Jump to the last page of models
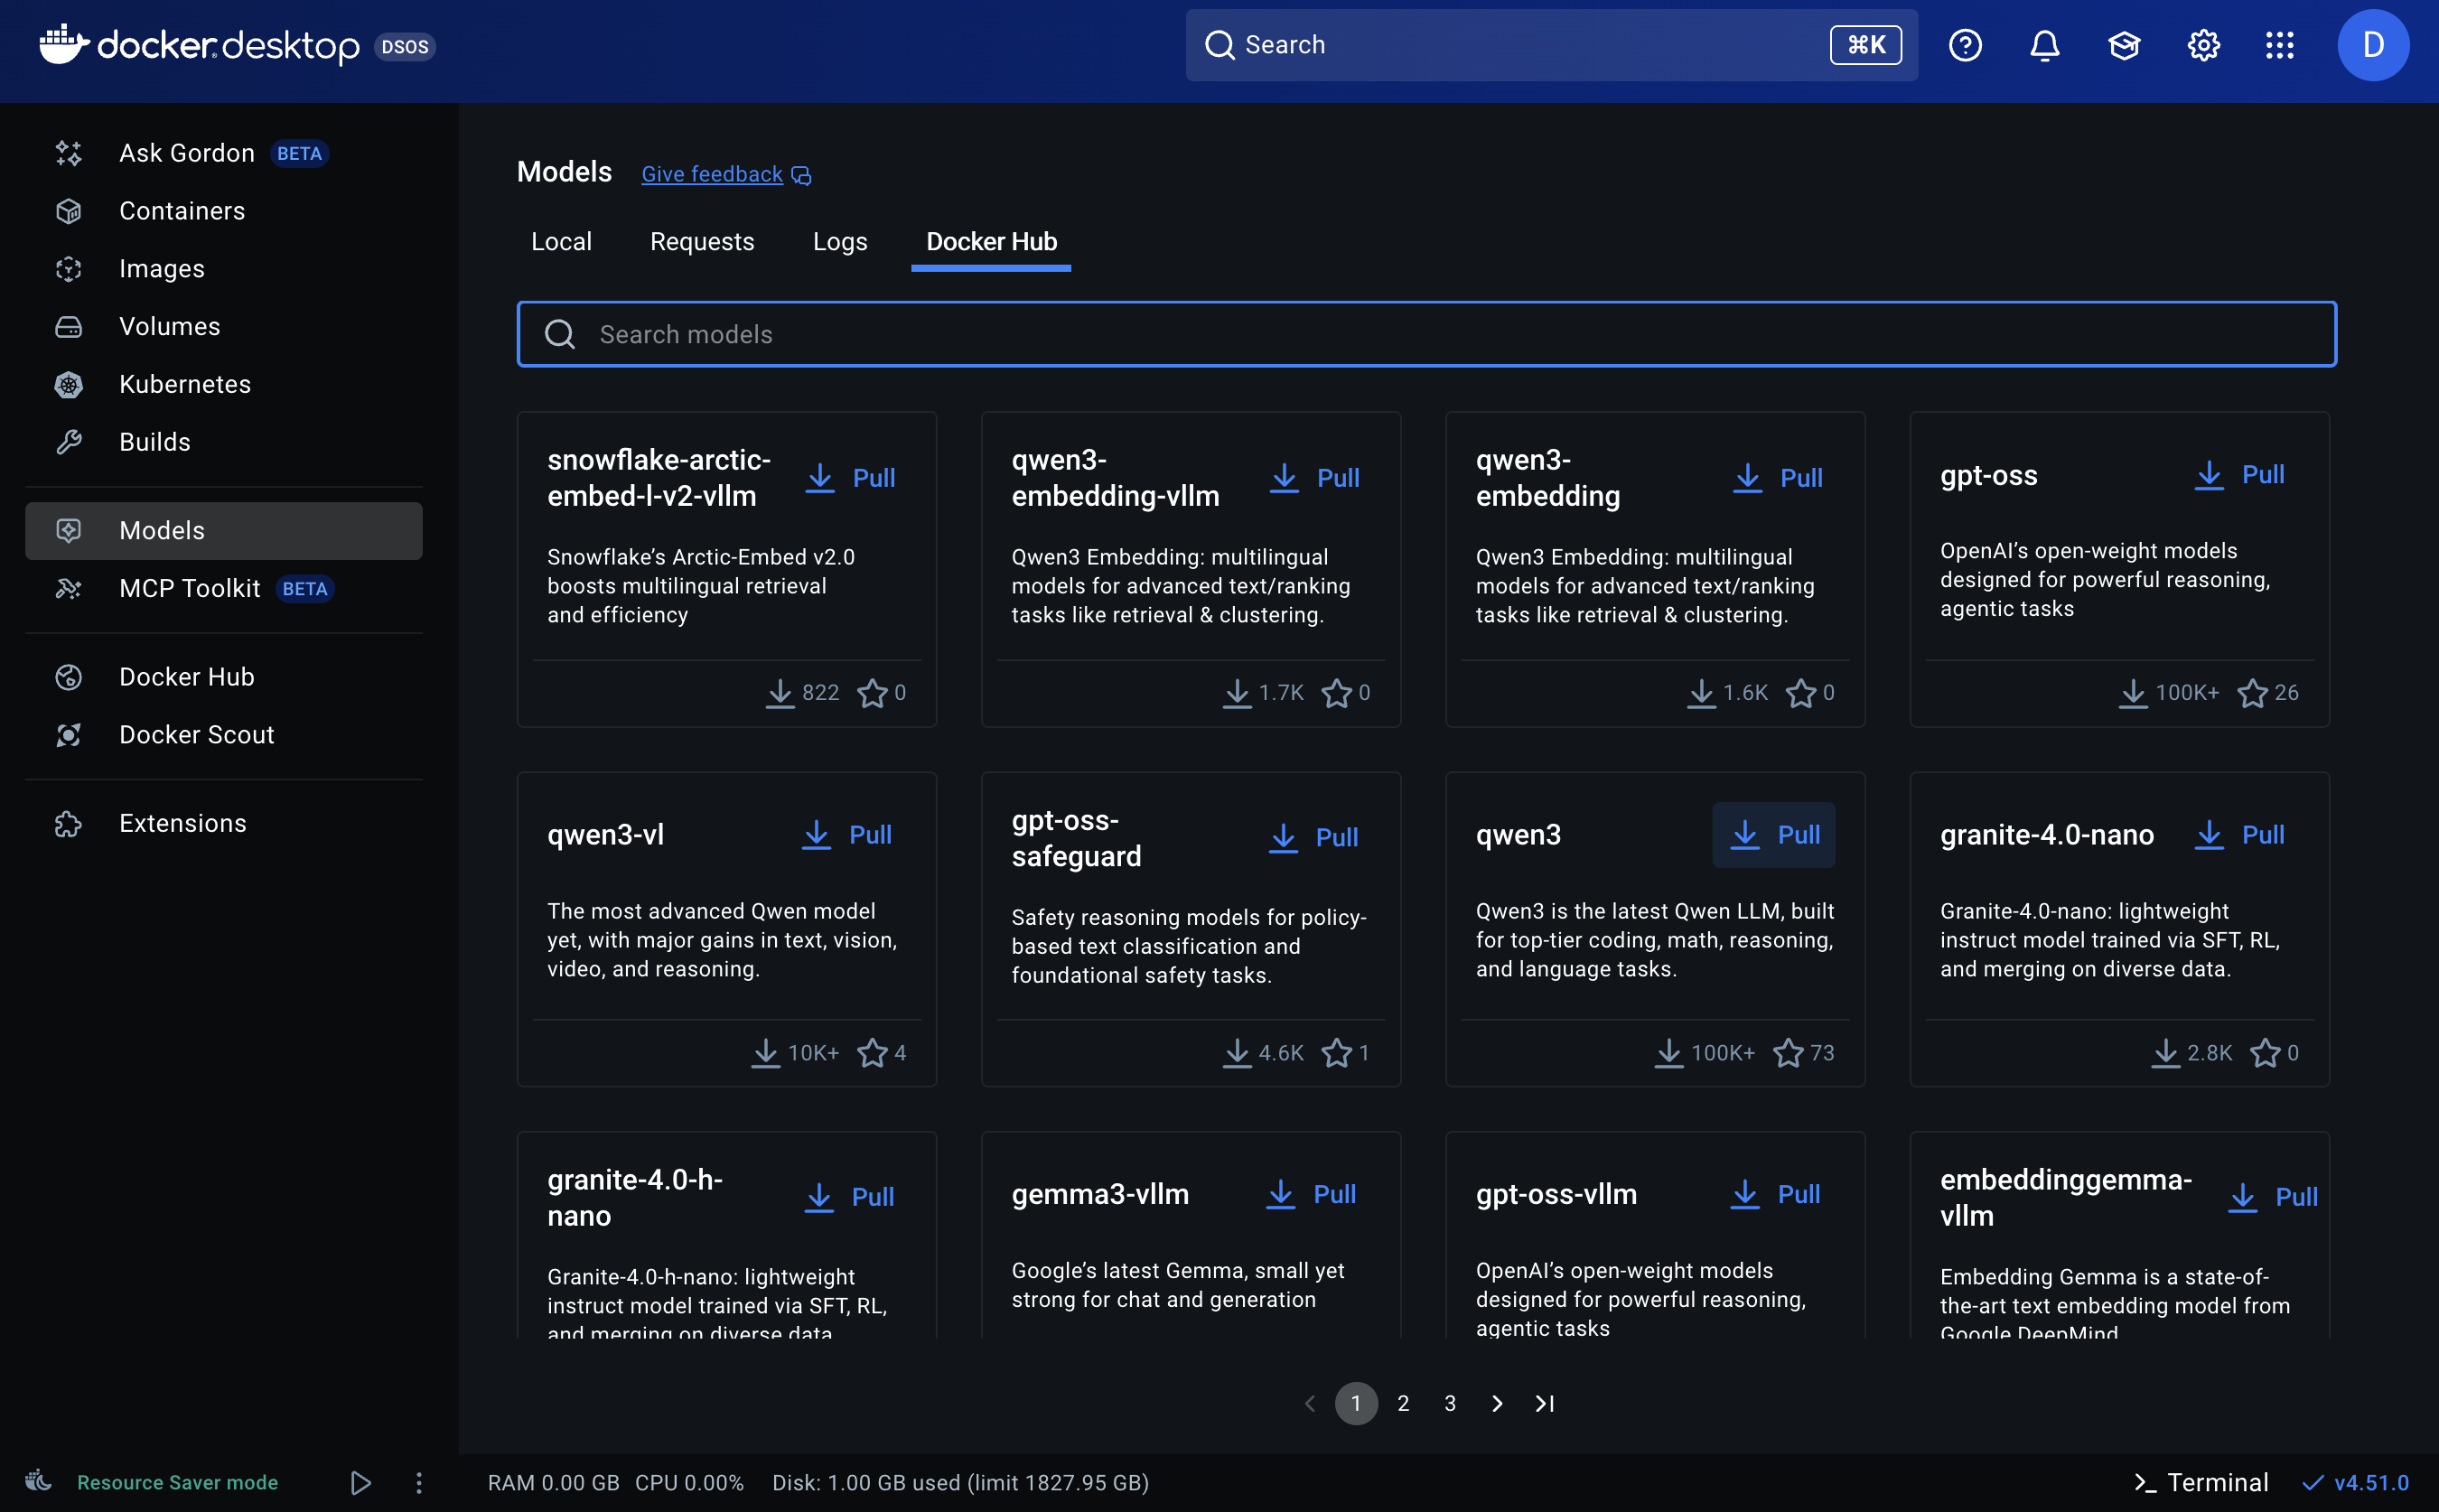2439x1512 pixels. pyautogui.click(x=1544, y=1403)
